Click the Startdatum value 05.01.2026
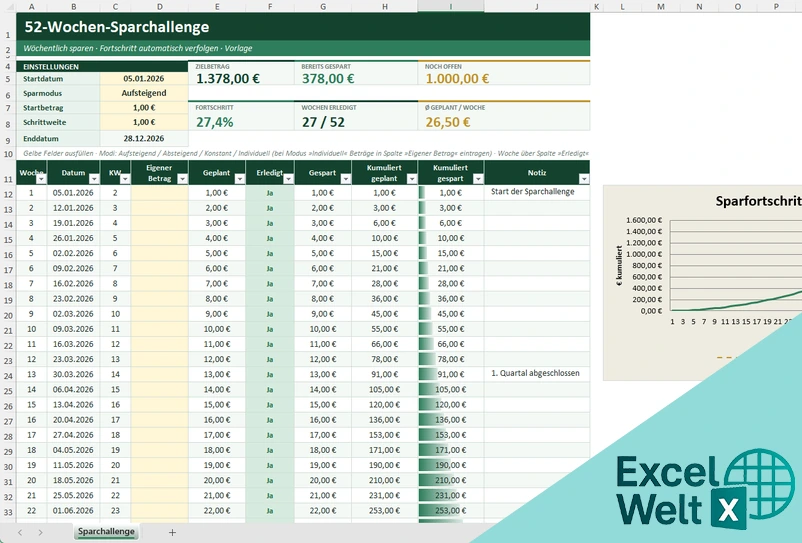The height and width of the screenshot is (543, 802). point(144,79)
